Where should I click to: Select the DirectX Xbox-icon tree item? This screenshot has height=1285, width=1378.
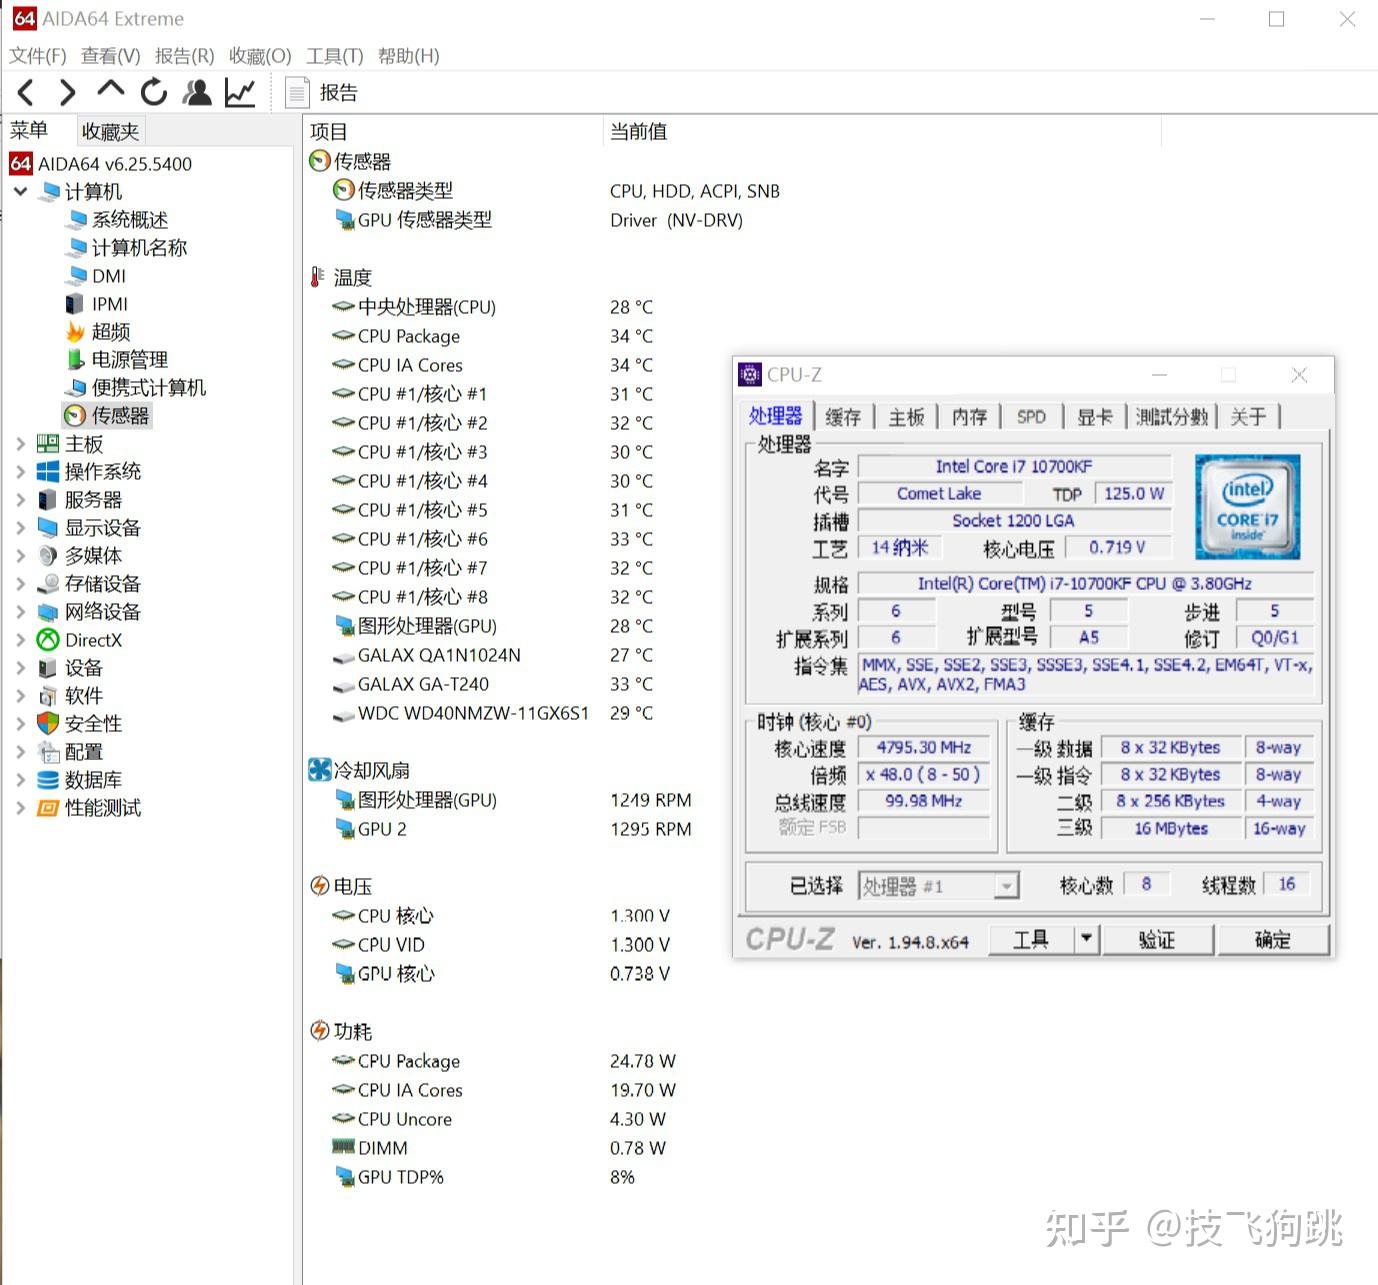click(x=79, y=640)
